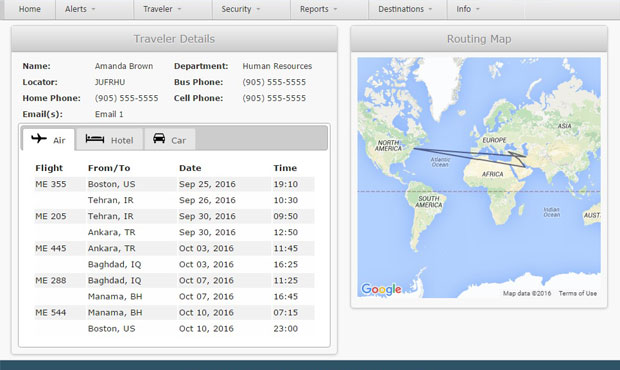
Task: Click the Home Phone number value
Action: pos(127,98)
